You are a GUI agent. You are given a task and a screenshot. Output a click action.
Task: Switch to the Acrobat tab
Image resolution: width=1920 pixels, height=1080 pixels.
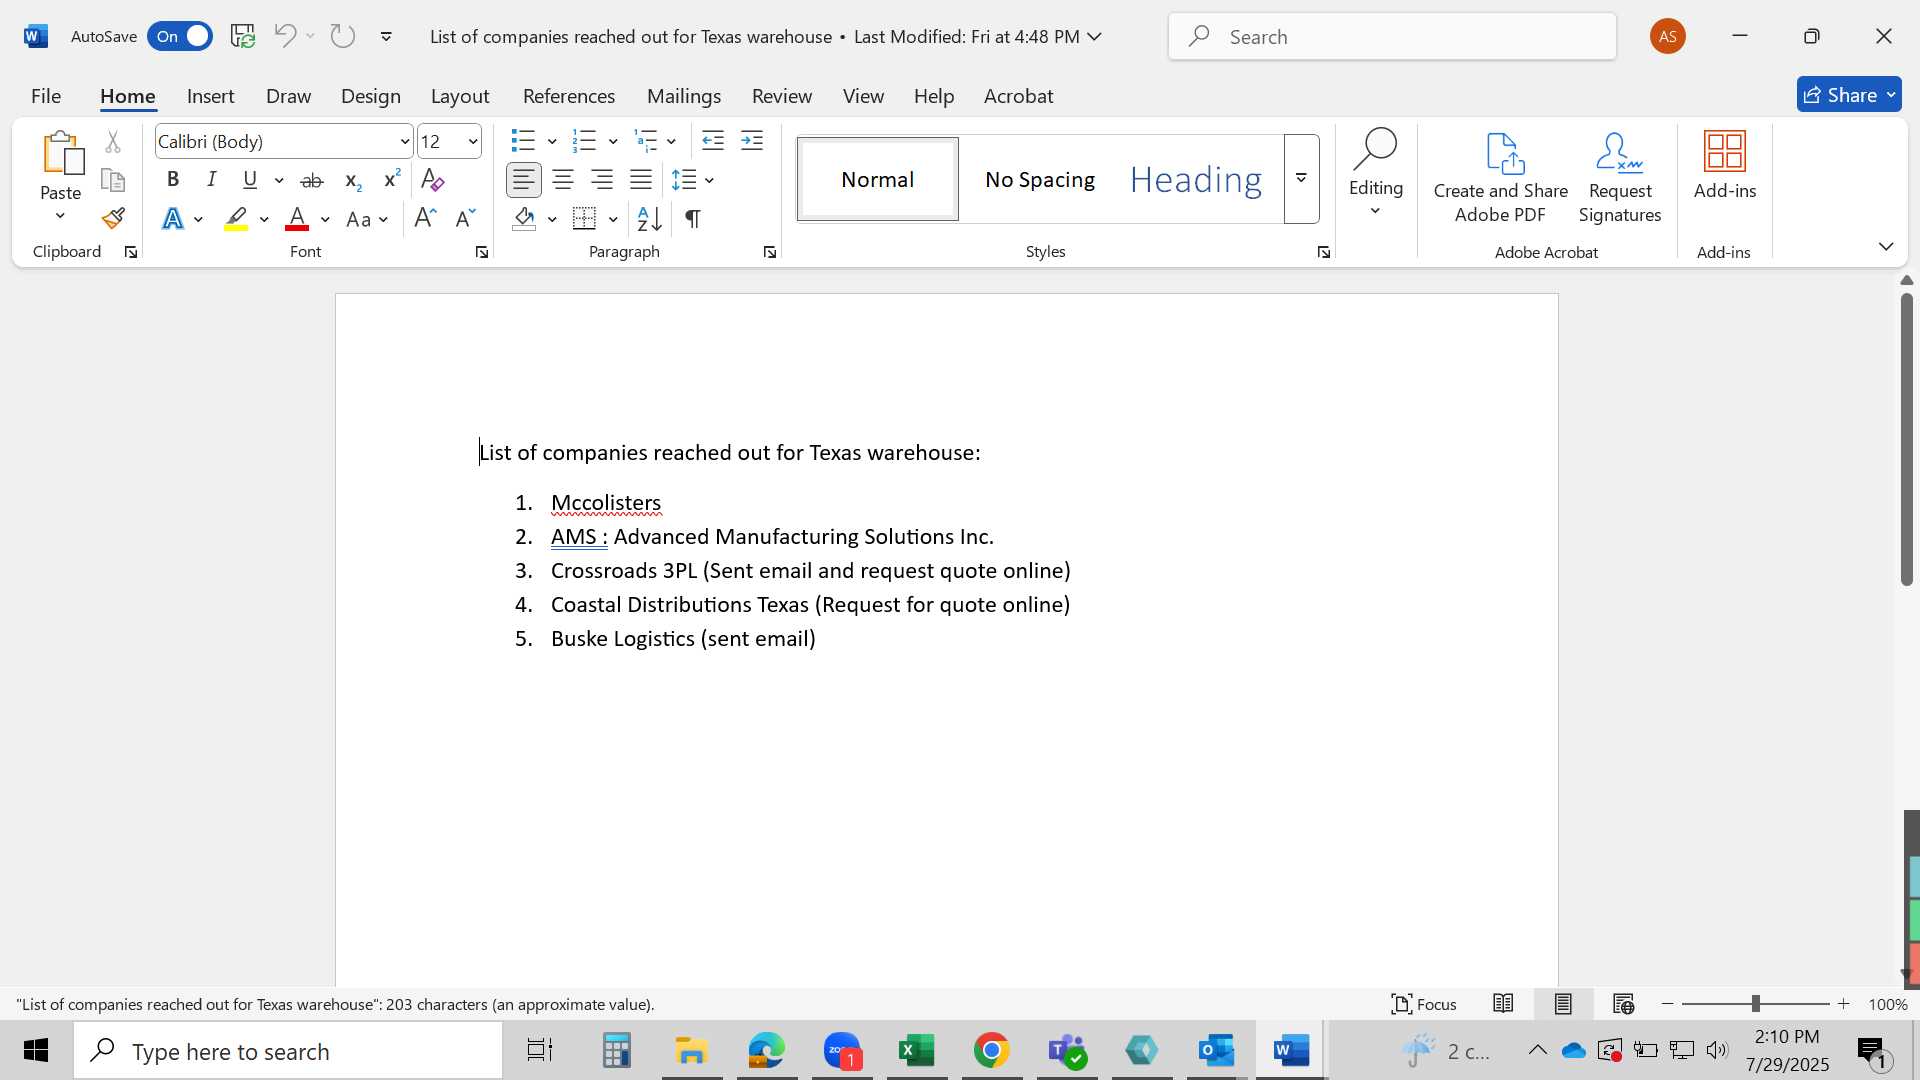pos(1018,96)
